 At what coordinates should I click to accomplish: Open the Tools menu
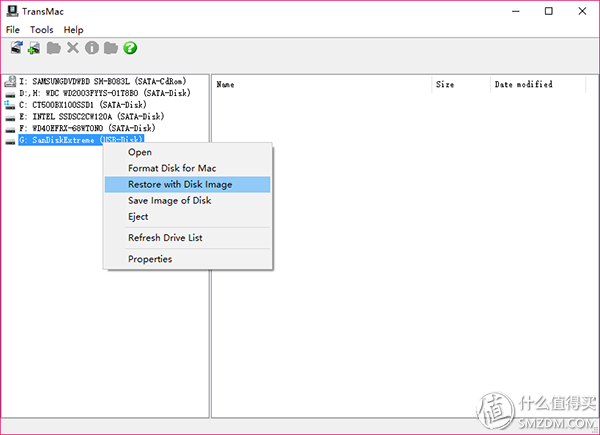(x=41, y=29)
